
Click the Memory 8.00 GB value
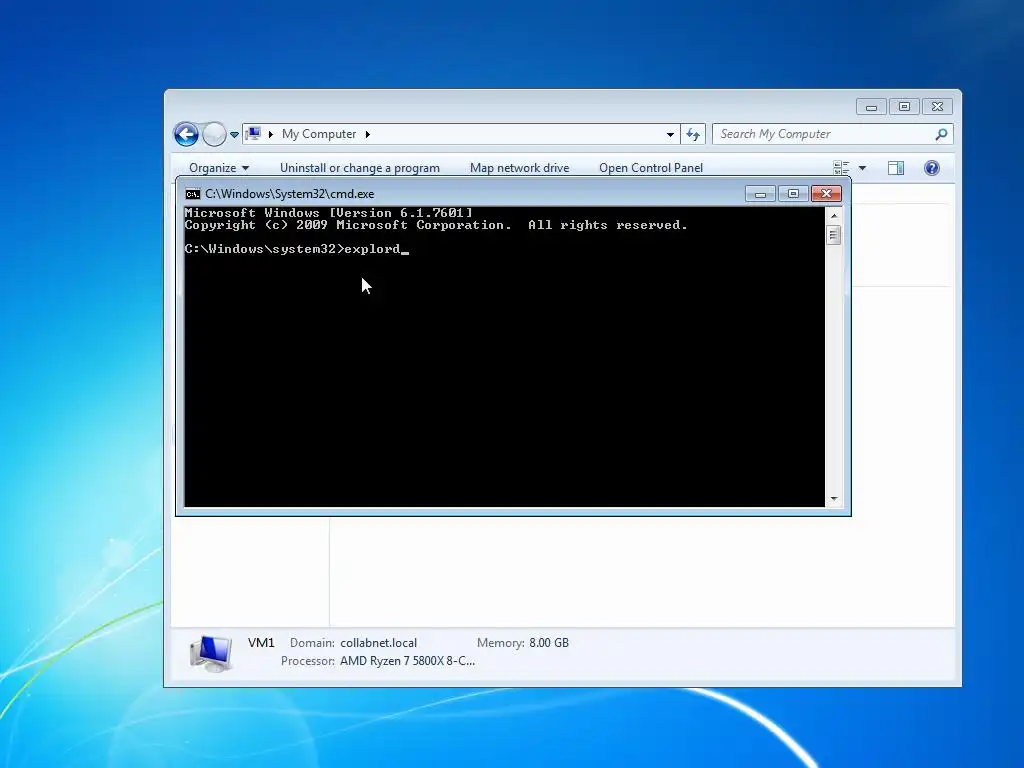click(x=549, y=643)
